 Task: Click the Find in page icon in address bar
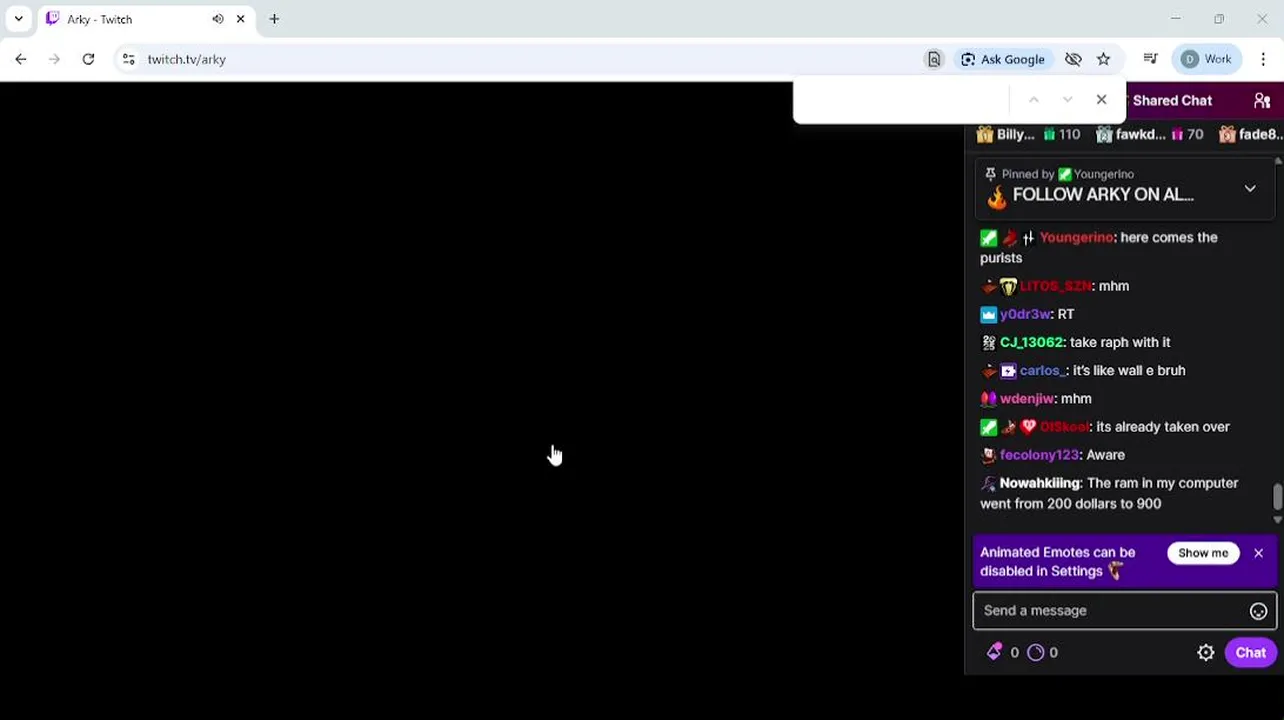coord(934,59)
